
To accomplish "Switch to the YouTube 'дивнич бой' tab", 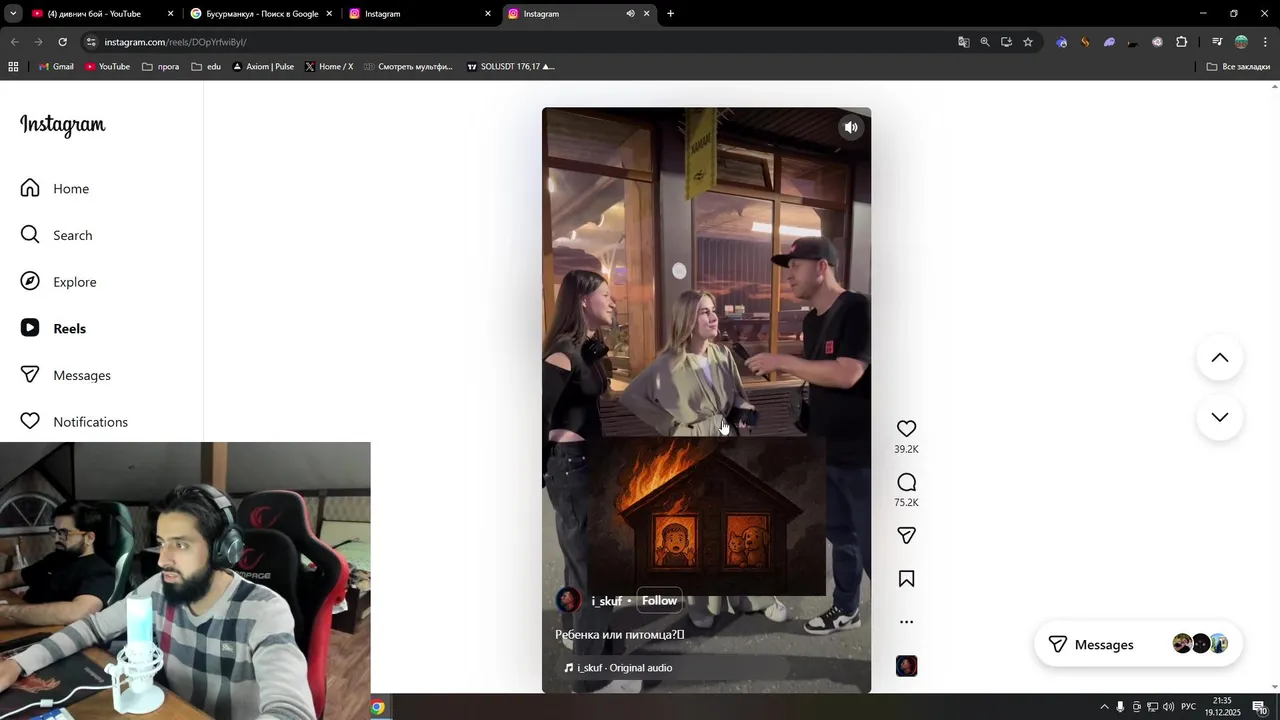I will 103,14.
